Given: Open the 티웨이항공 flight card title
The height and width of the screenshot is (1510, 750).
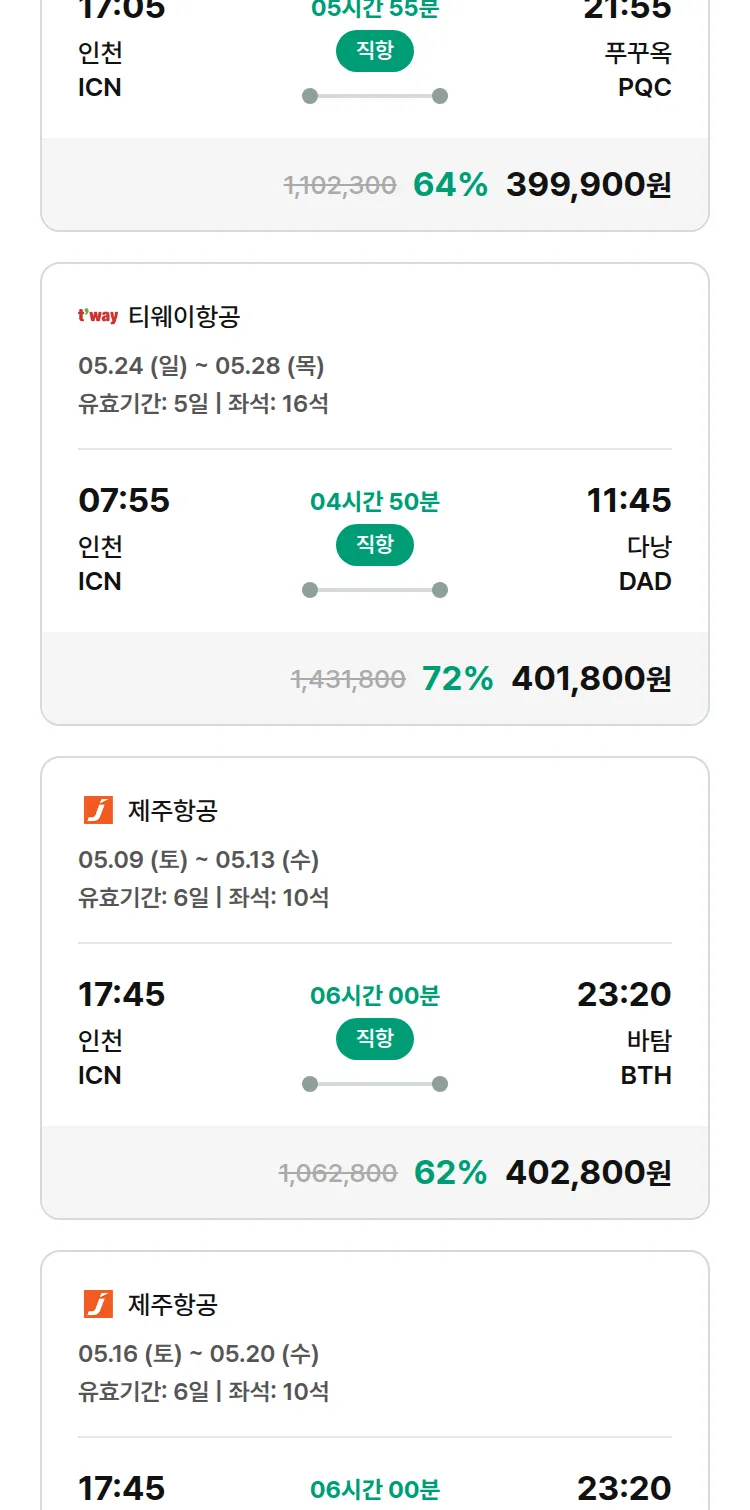Looking at the screenshot, I should 184,317.
